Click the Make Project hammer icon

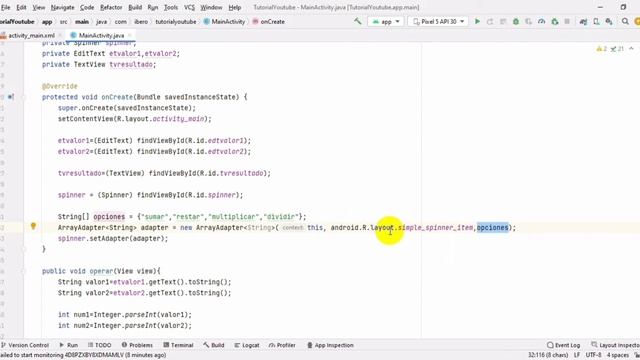(x=358, y=21)
